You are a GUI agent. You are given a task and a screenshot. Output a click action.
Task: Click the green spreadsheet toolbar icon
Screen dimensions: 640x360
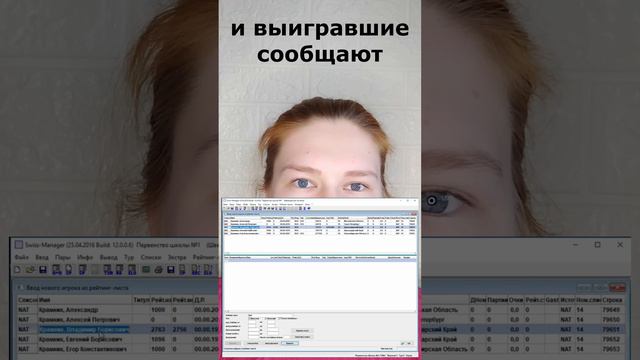point(146,270)
